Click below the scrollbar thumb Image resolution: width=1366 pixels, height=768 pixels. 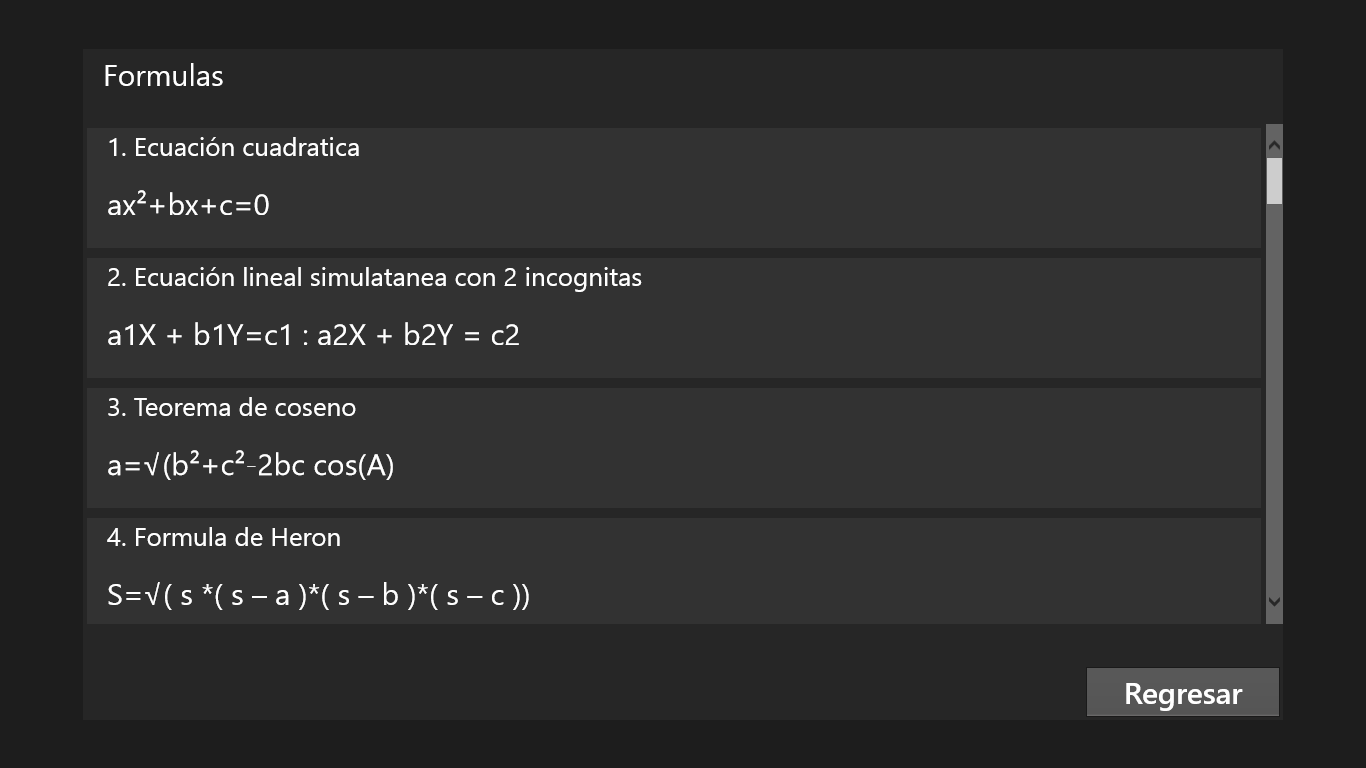coord(1273,400)
